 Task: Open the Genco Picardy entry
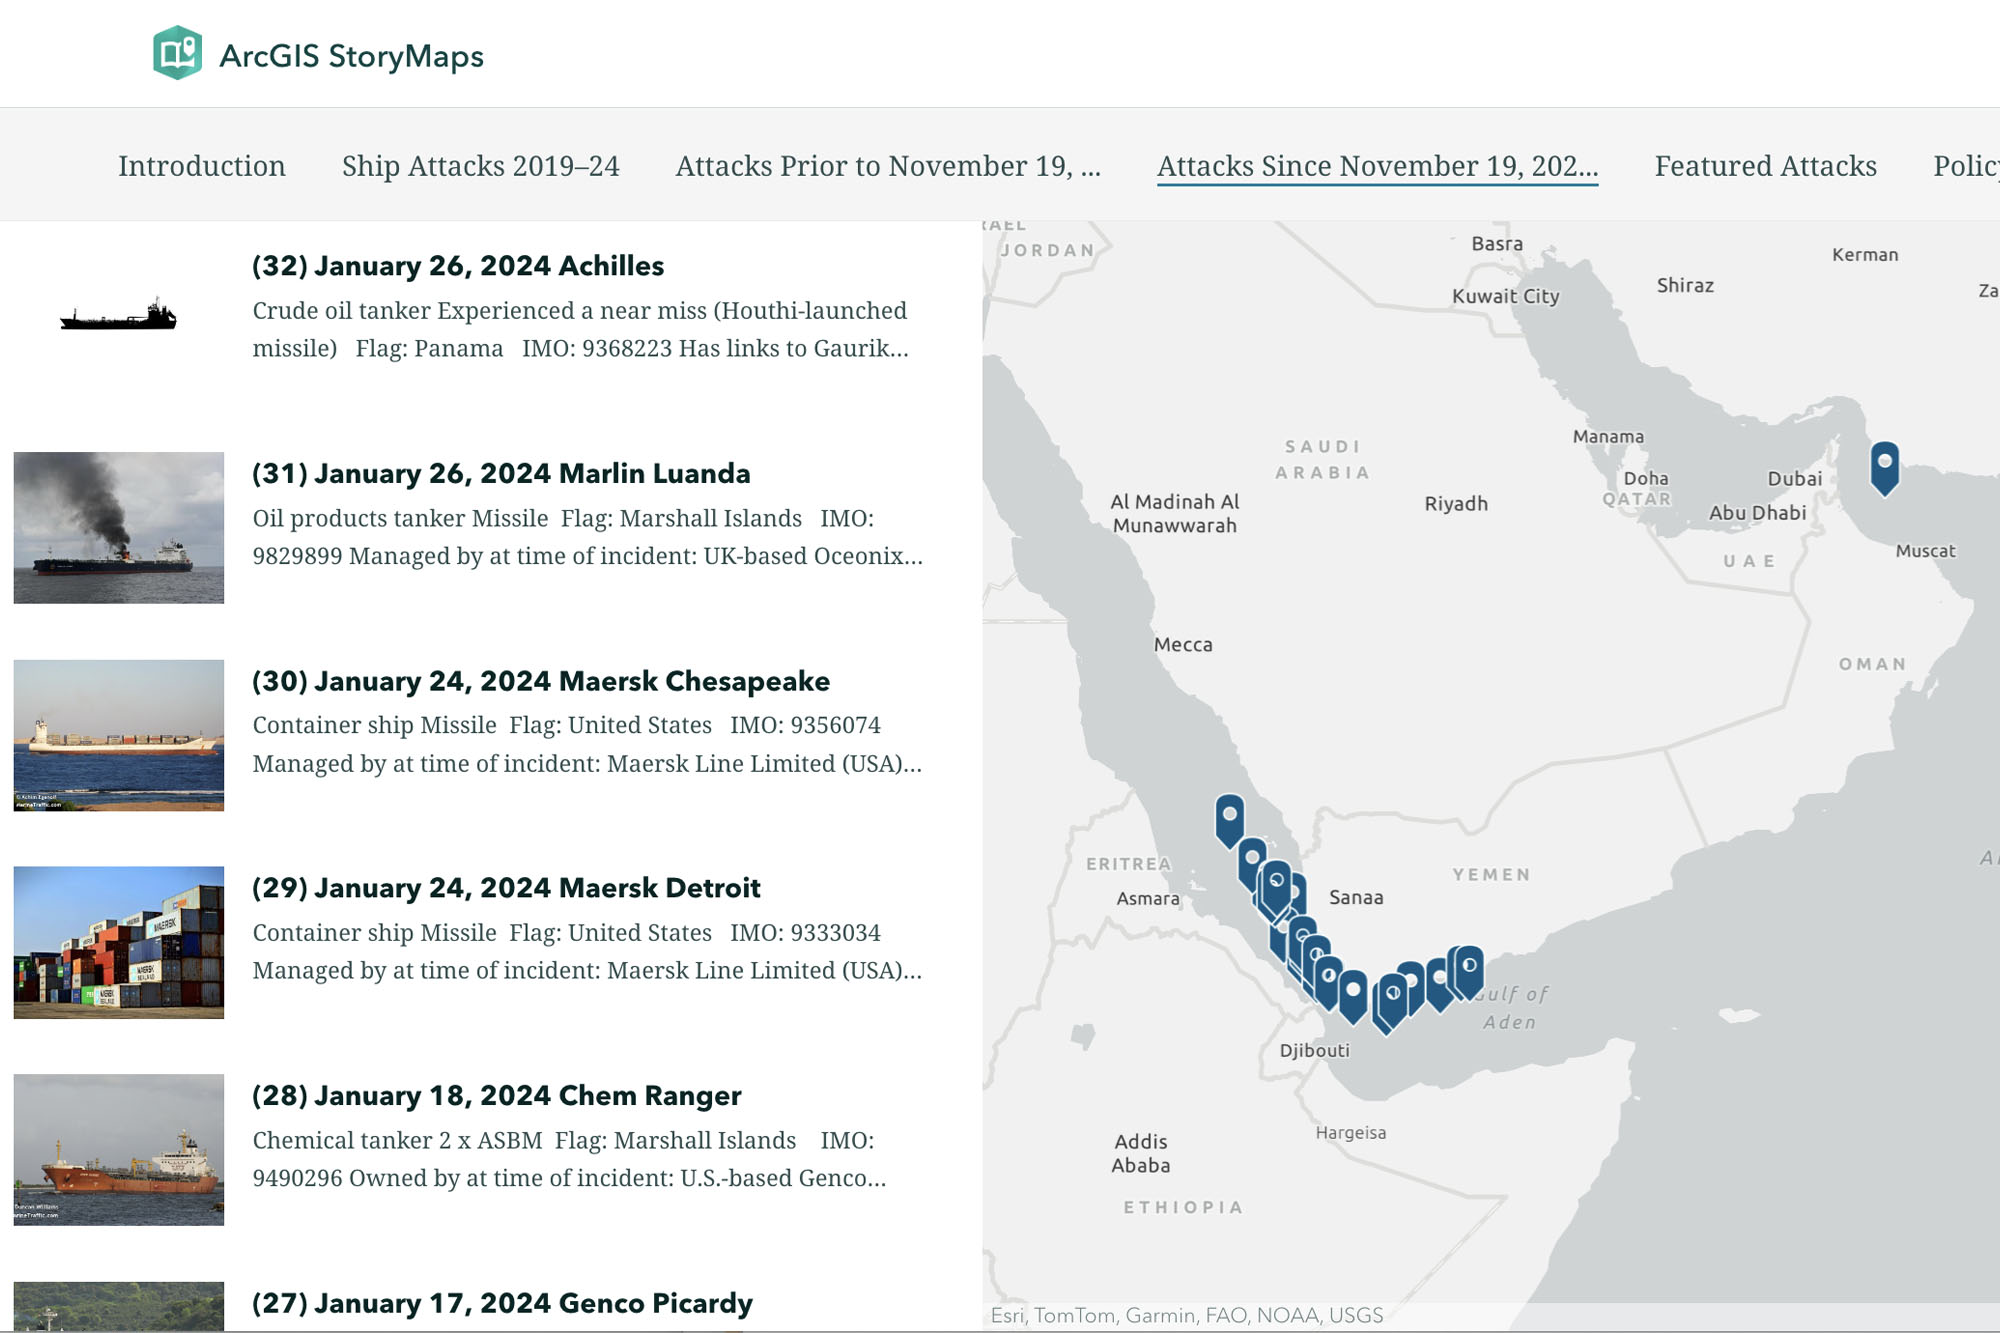pyautogui.click(x=502, y=1302)
